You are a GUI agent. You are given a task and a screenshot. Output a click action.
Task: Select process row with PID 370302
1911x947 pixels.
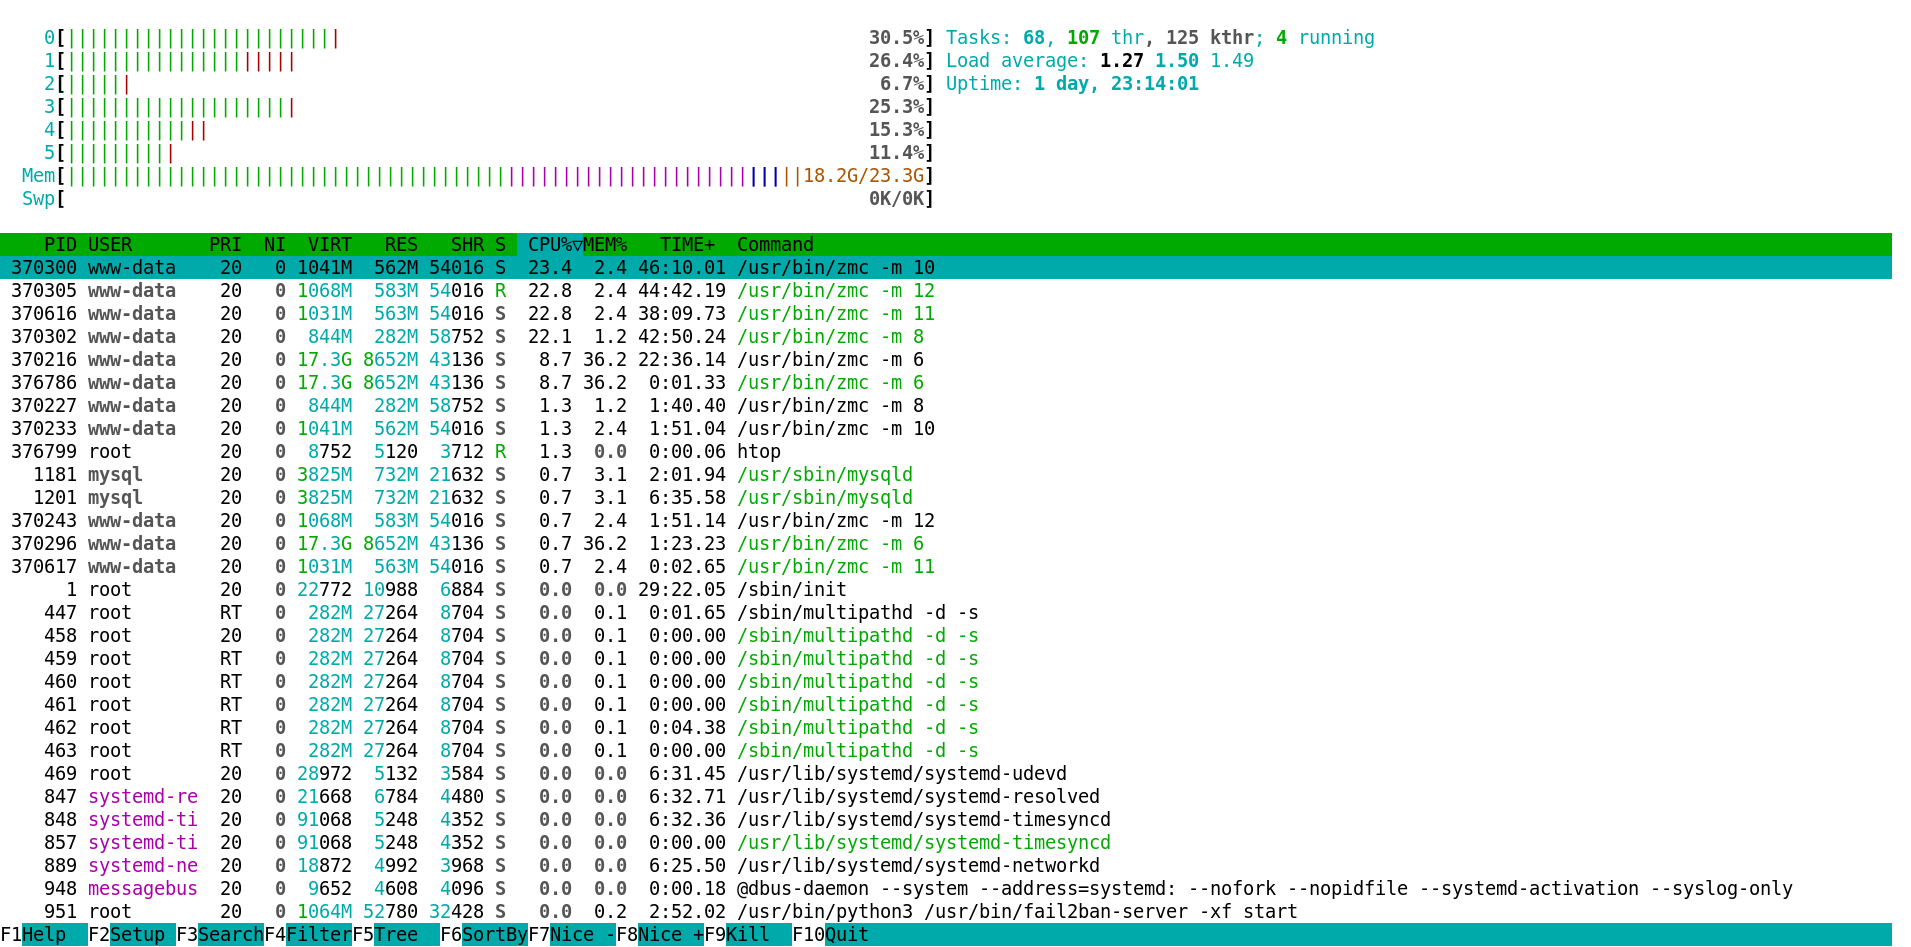point(946,337)
